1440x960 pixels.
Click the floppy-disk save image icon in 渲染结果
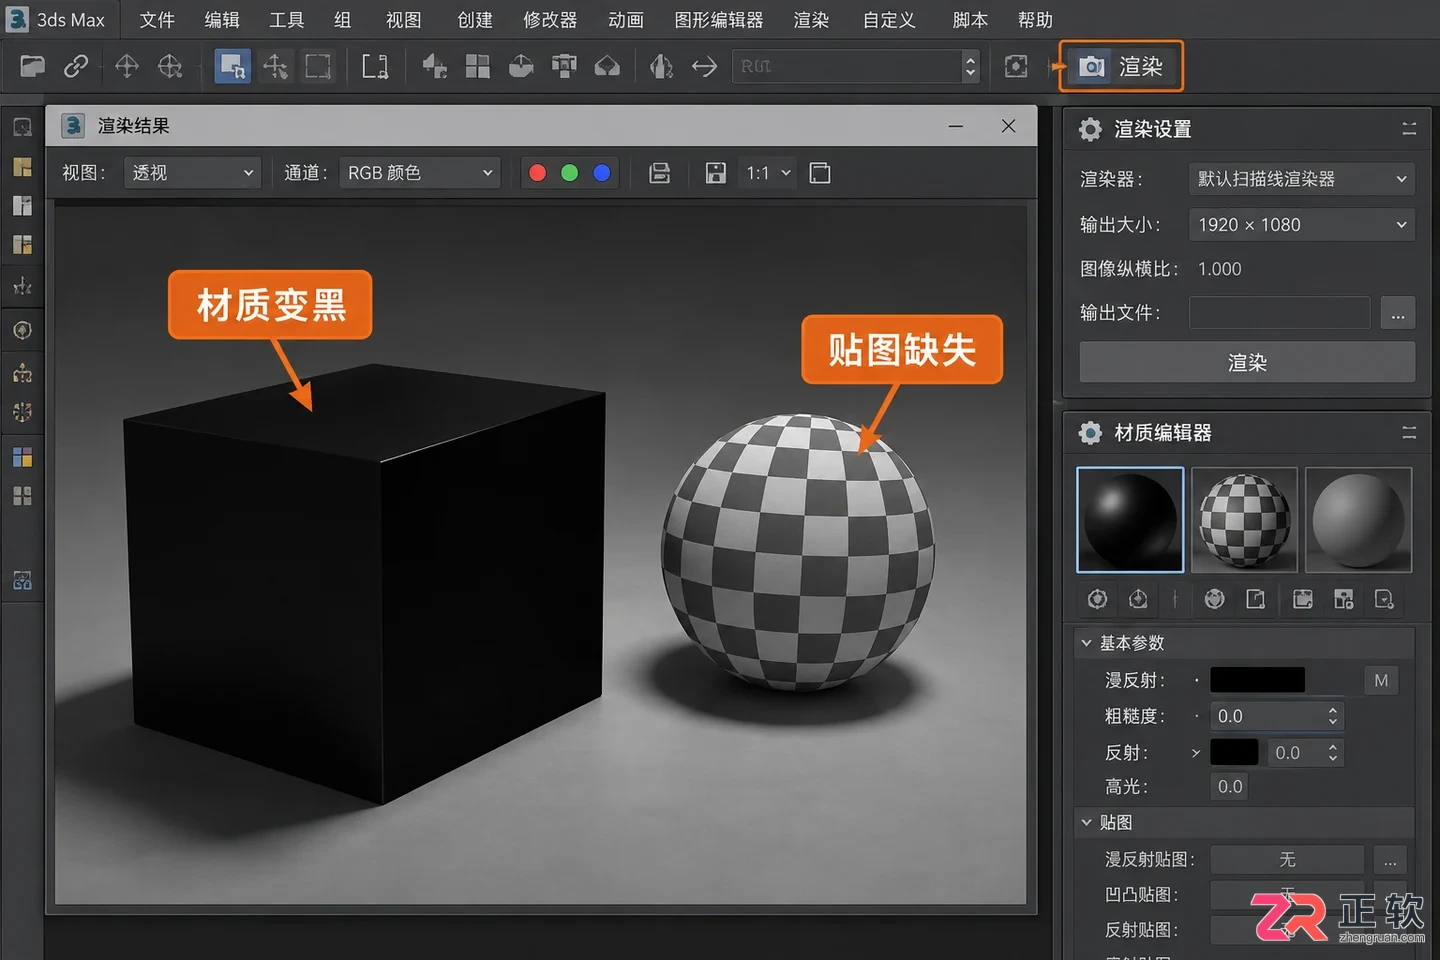coord(716,173)
